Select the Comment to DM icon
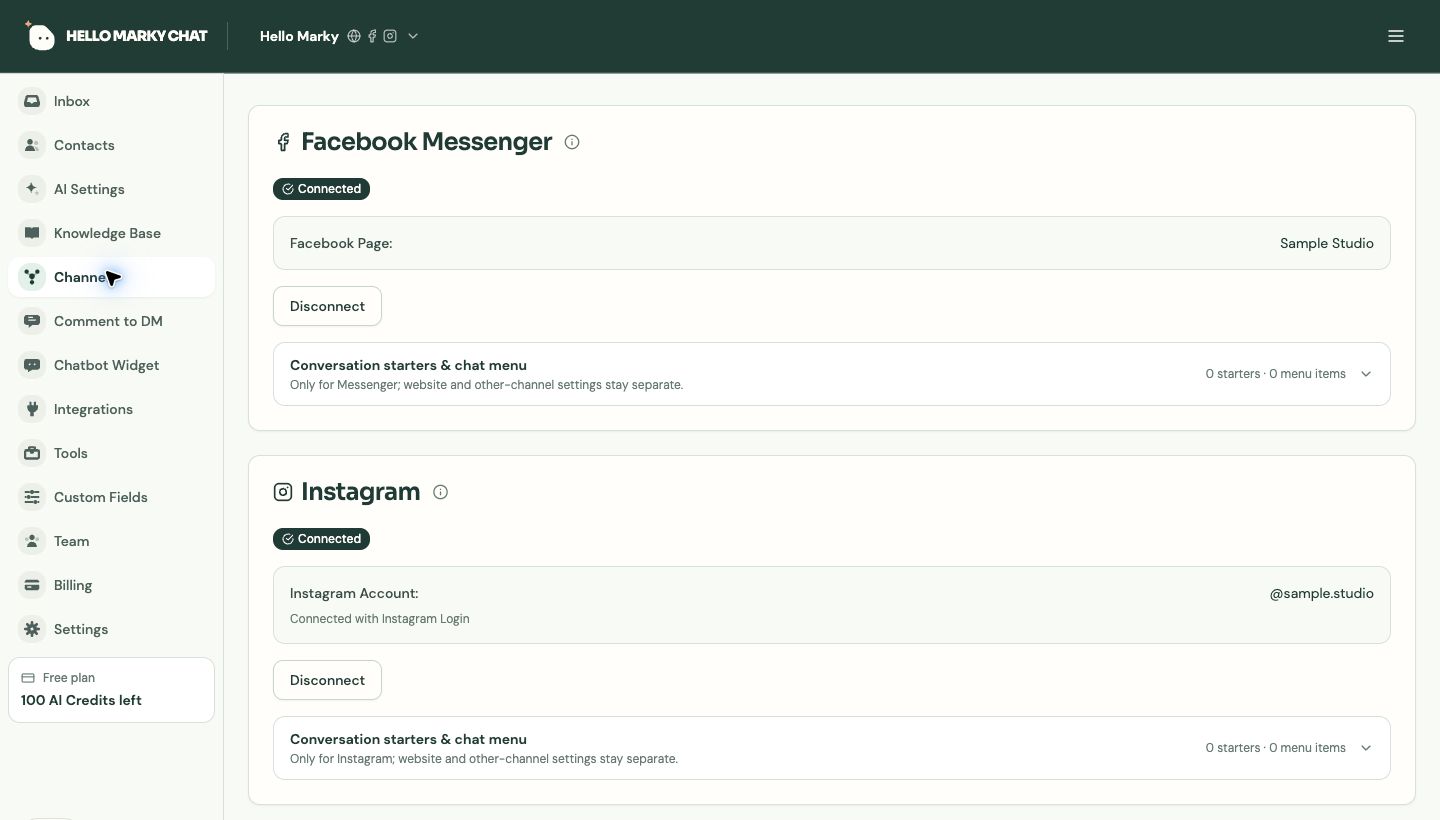 click(x=32, y=321)
